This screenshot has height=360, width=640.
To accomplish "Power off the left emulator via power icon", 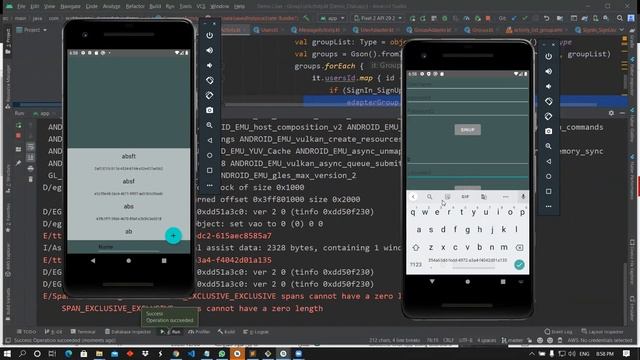I will click(x=209, y=36).
